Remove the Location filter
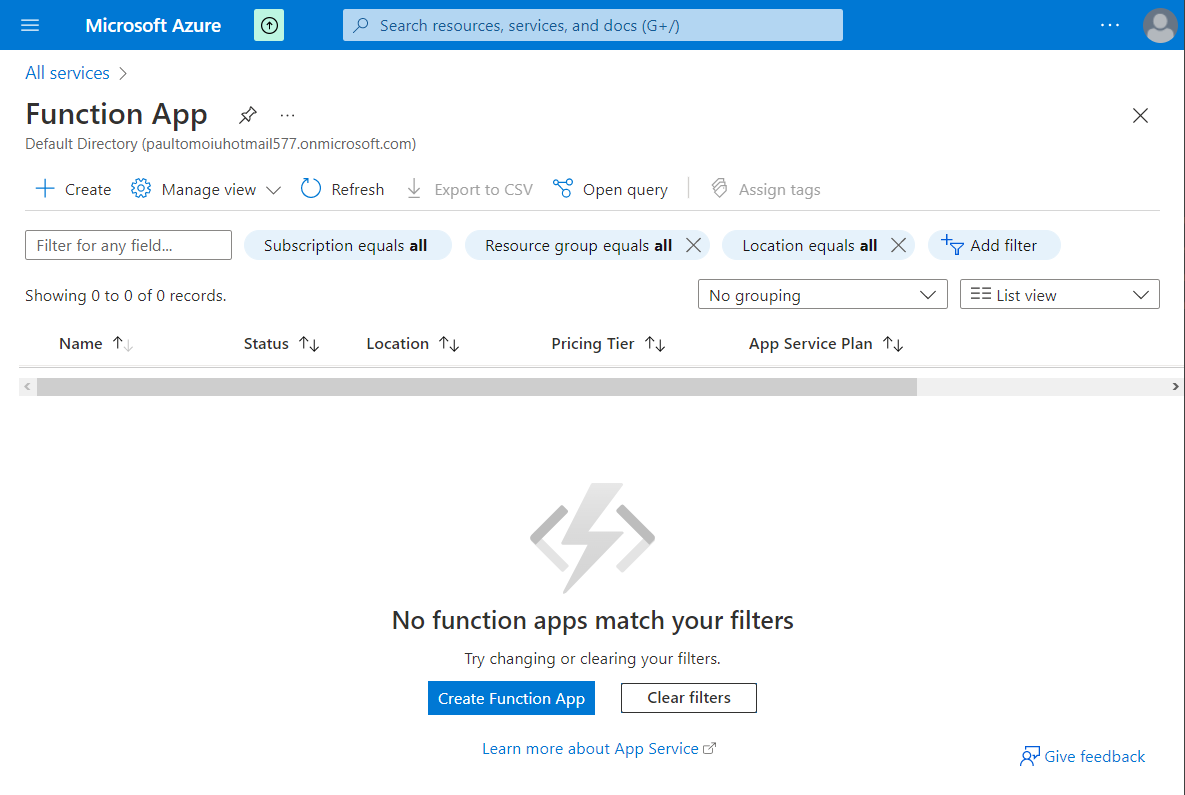 tap(898, 245)
